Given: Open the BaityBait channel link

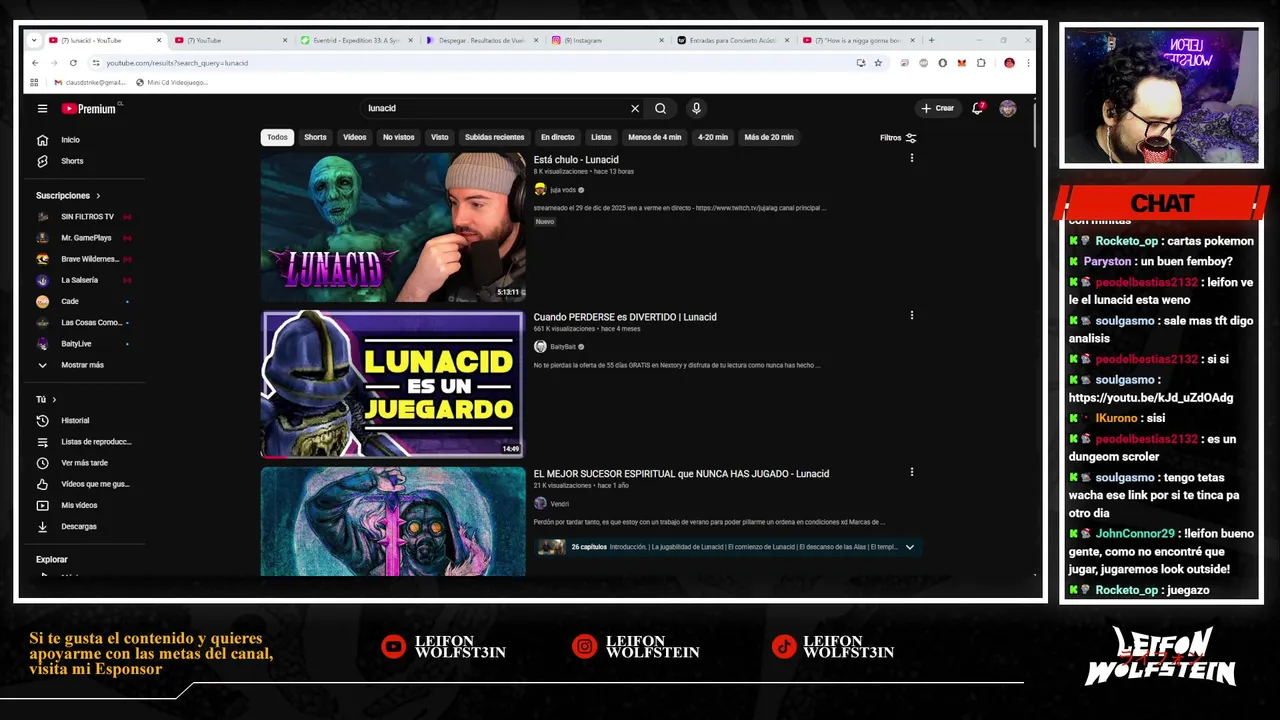Looking at the screenshot, I should (x=563, y=347).
